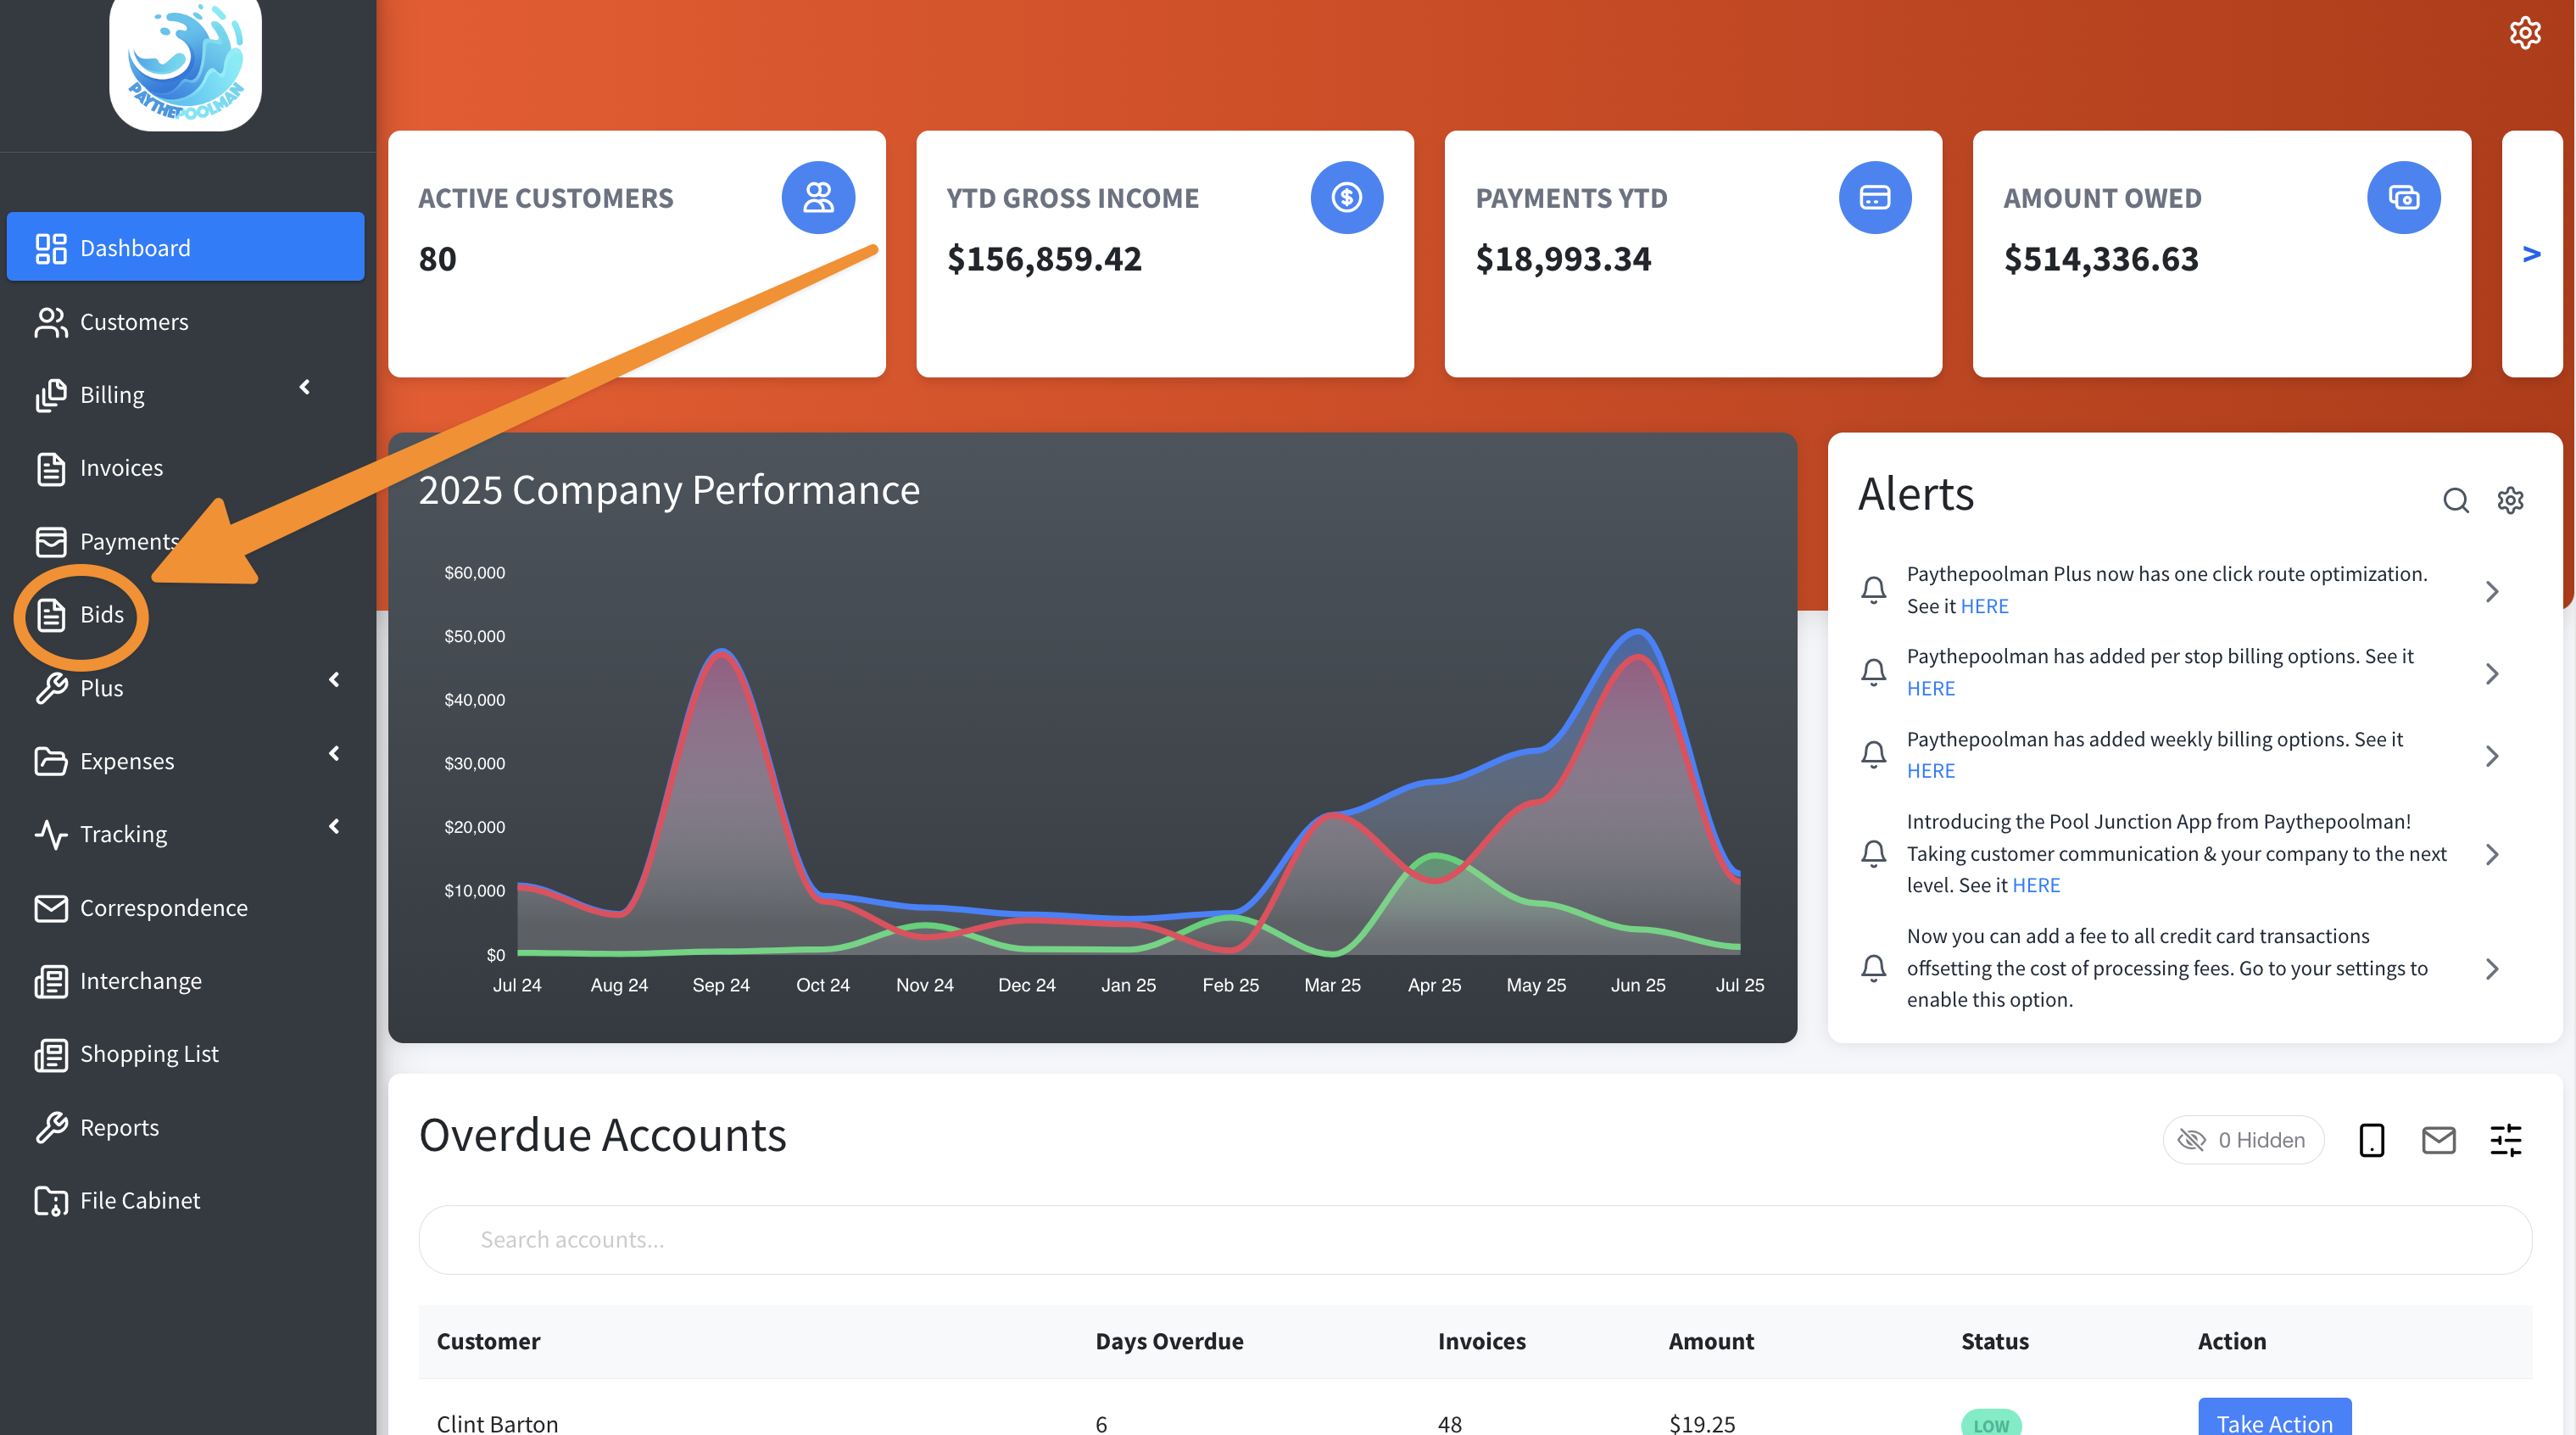This screenshot has height=1435, width=2576.
Task: Click the envelope icon in Overdue Accounts
Action: [2438, 1140]
